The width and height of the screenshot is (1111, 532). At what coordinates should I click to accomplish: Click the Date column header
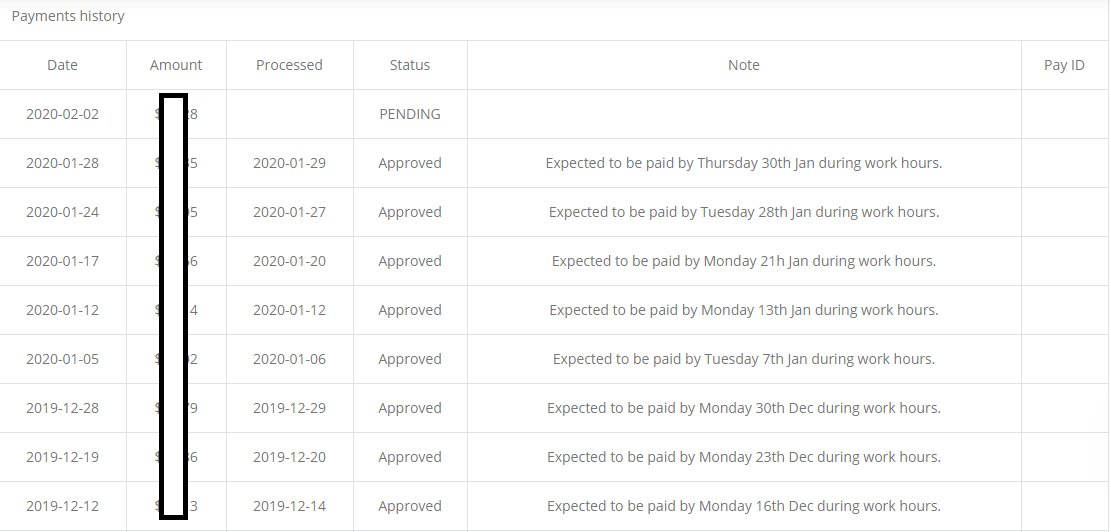click(62, 65)
